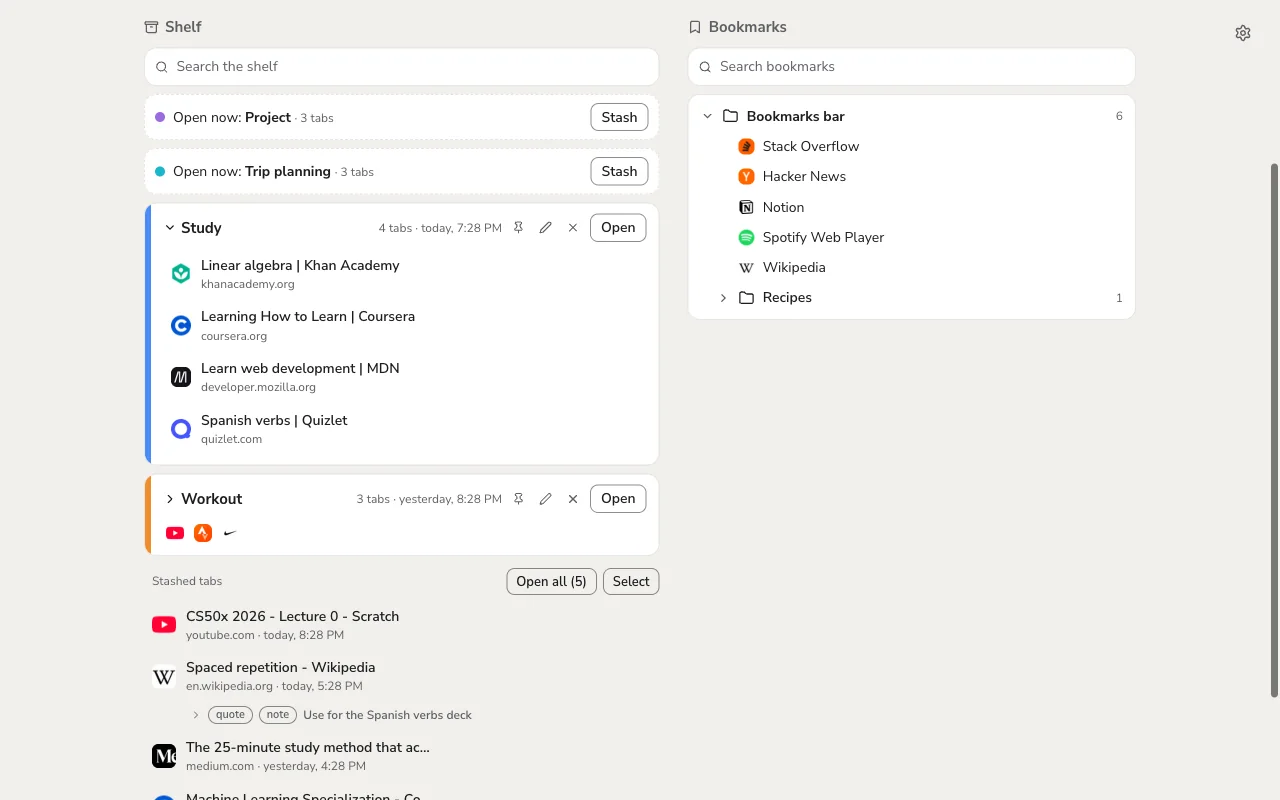Image resolution: width=1280 pixels, height=800 pixels.
Task: Pin the Workout group
Action: pos(518,499)
